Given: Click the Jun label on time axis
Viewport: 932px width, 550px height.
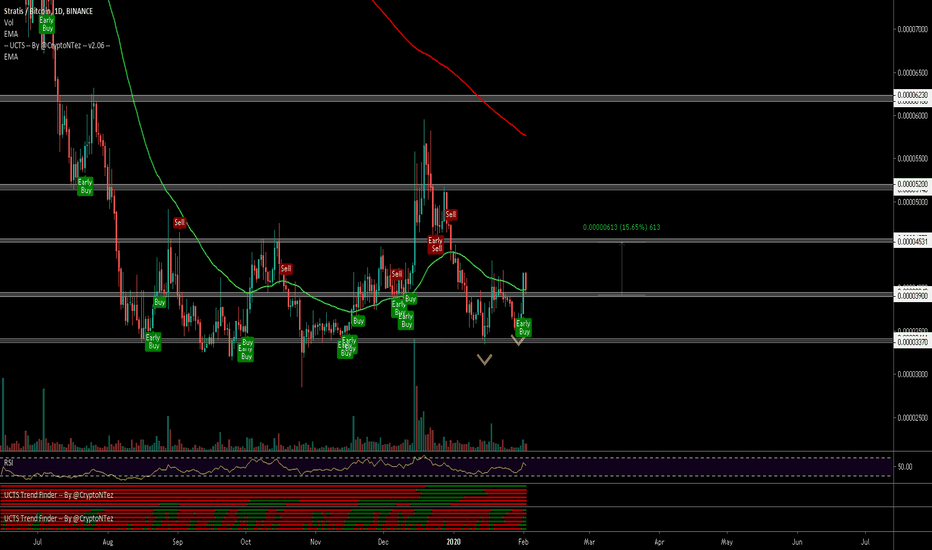Looking at the screenshot, I should pyautogui.click(x=797, y=542).
